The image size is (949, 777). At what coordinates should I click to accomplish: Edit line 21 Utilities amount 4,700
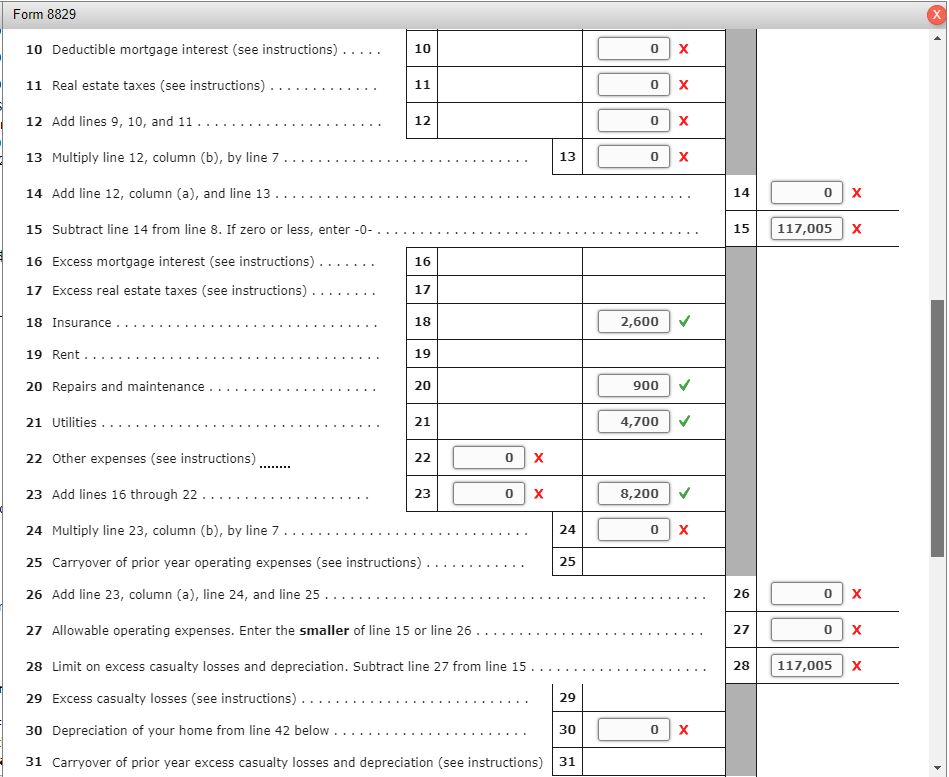(x=634, y=421)
